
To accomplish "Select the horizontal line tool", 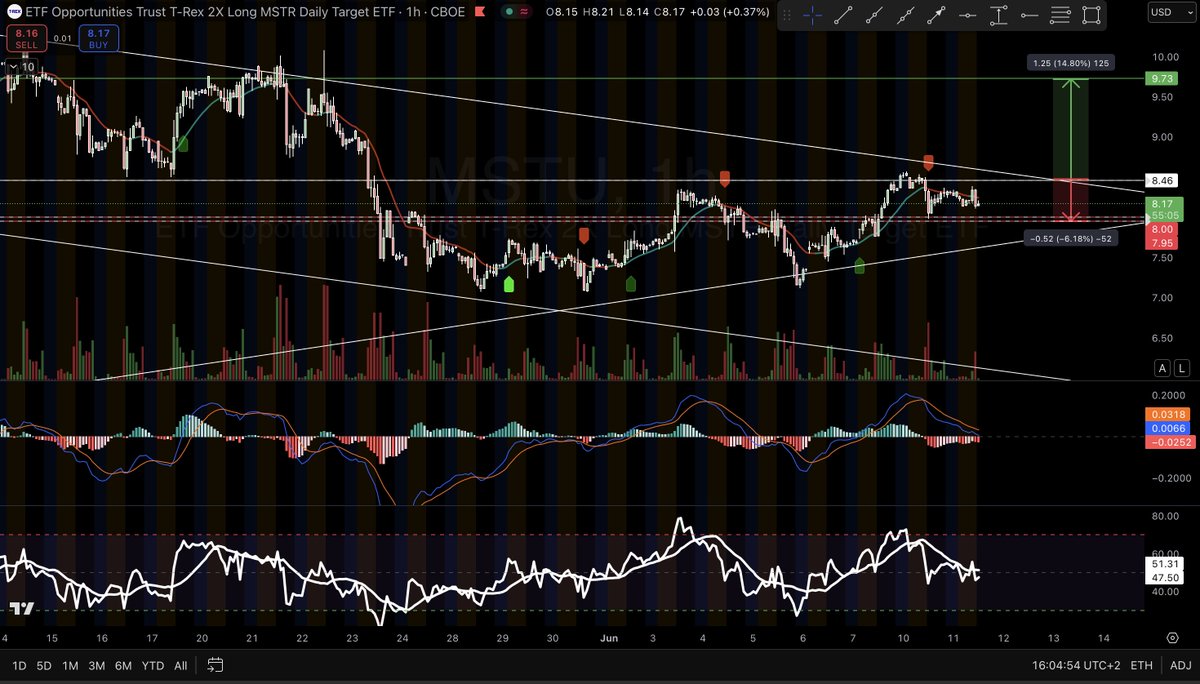I will [x=968, y=15].
